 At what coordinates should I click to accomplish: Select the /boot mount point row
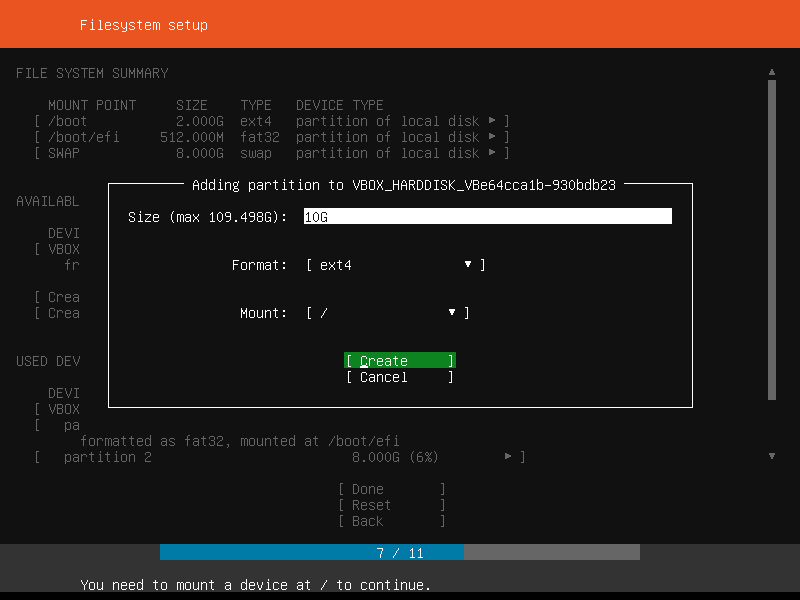point(272,121)
